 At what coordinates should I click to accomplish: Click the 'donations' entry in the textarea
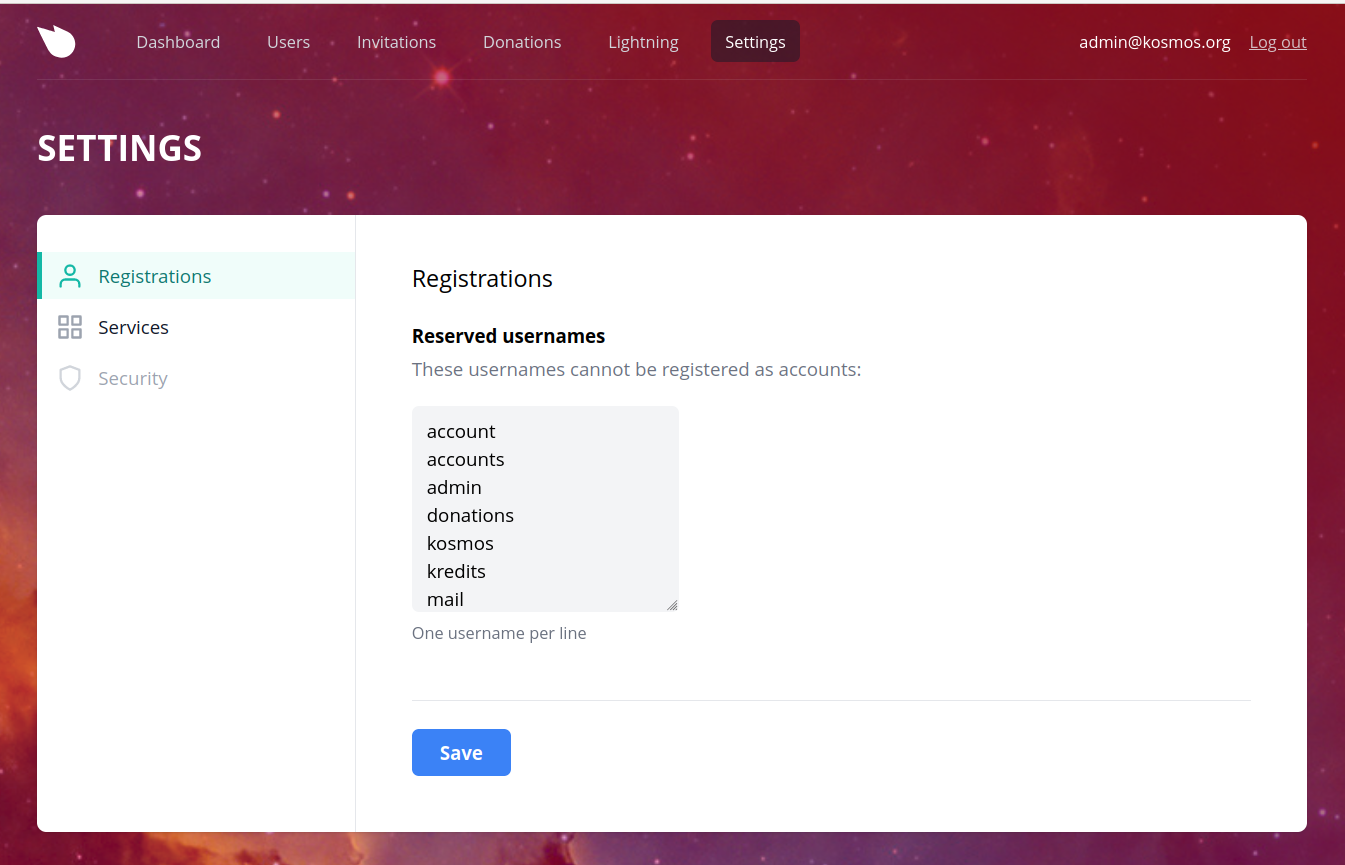[x=470, y=516]
